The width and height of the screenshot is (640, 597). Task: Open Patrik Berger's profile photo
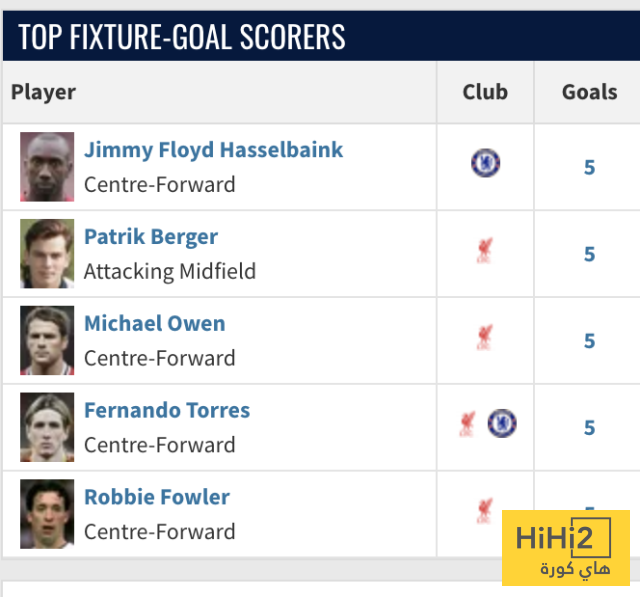(x=47, y=254)
